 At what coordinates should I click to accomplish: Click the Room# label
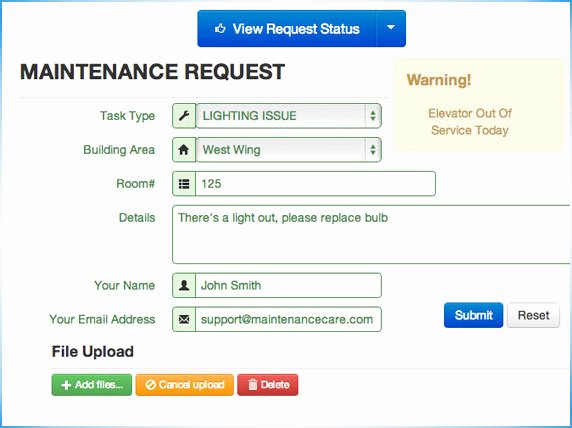click(136, 184)
